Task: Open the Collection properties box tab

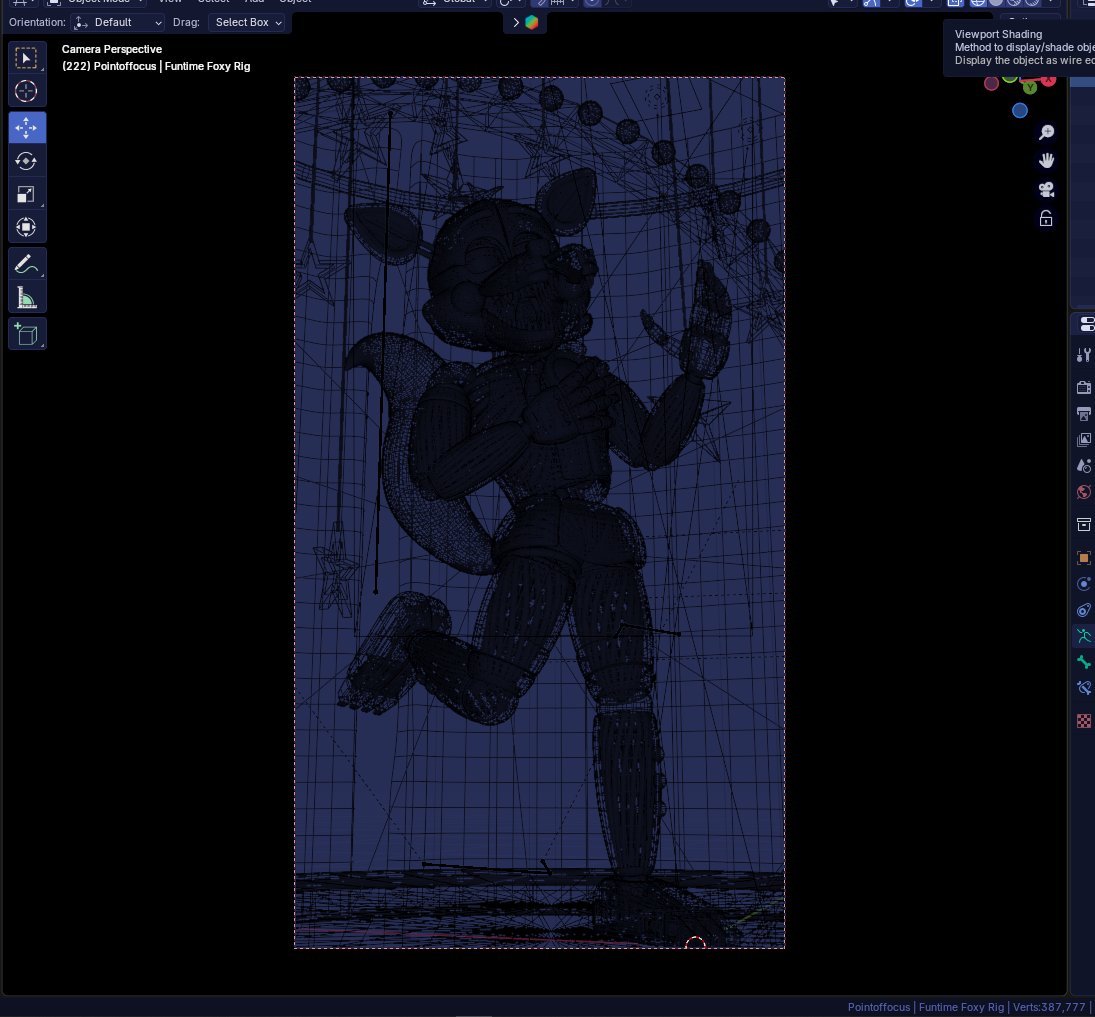Action: click(1084, 525)
